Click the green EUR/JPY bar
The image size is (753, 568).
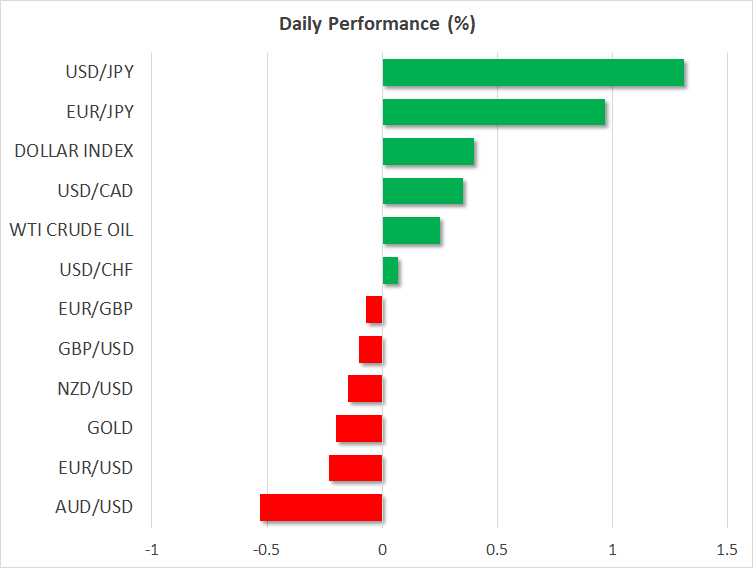(493, 112)
